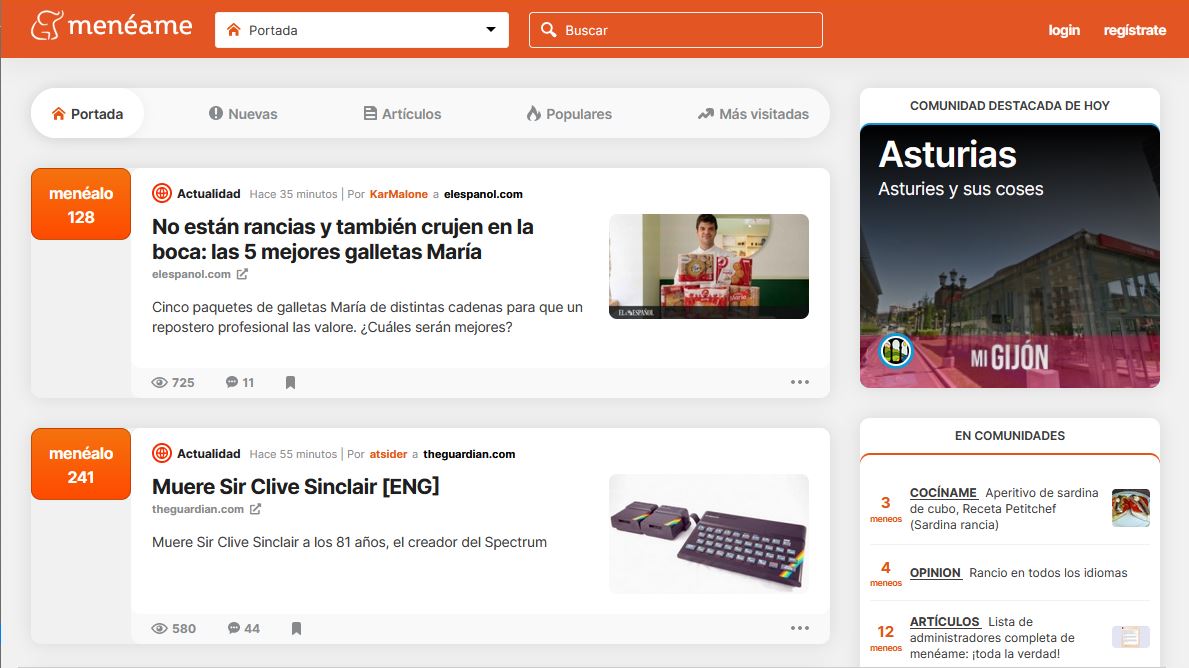Open the Populares section via the flame icon
This screenshot has height=668, width=1189.
534,113
